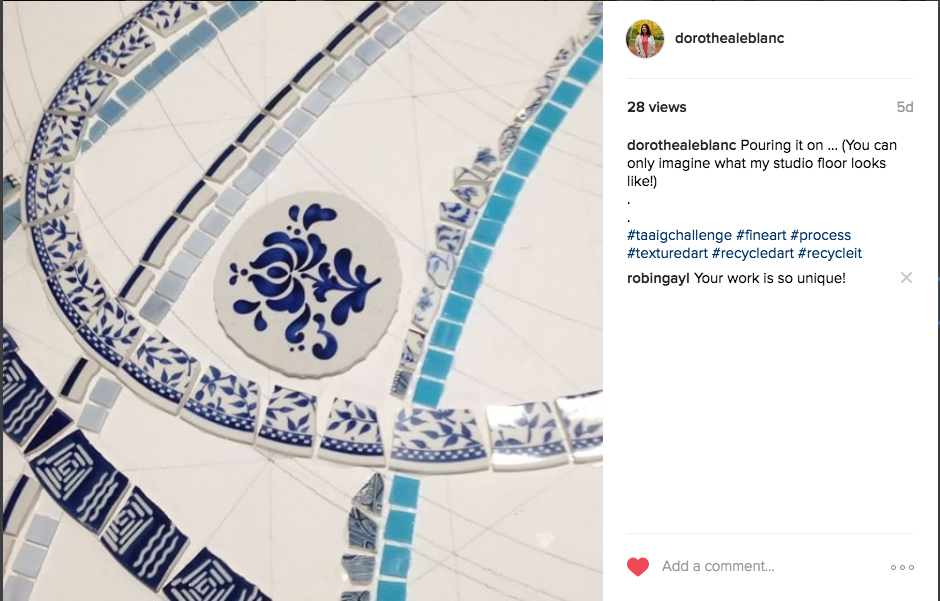Click the comment Your work is so unique
Viewport: 940px width, 601px height.
(x=770, y=278)
